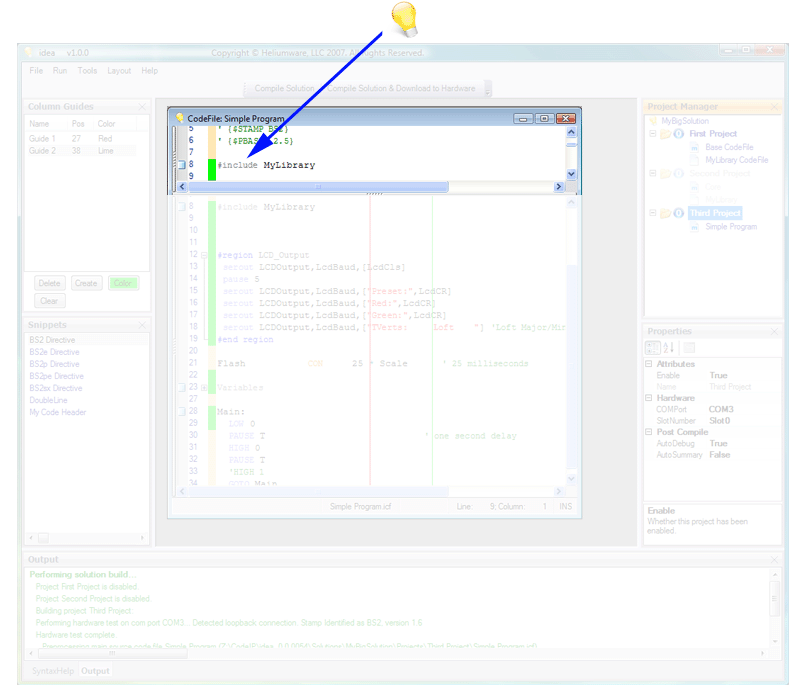Click the Base CodeFile file icon
805x685 pixels.
click(694, 147)
